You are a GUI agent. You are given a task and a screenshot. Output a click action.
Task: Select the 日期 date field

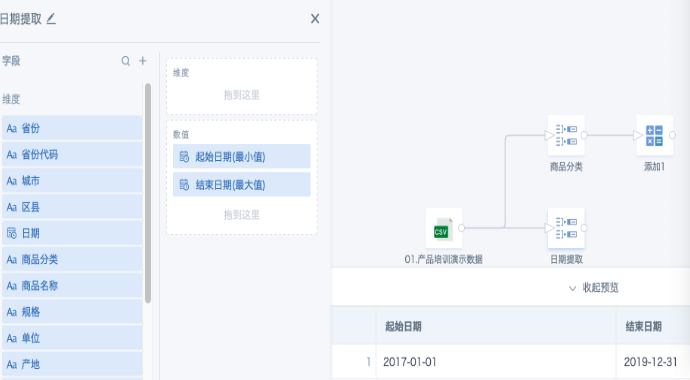72,233
